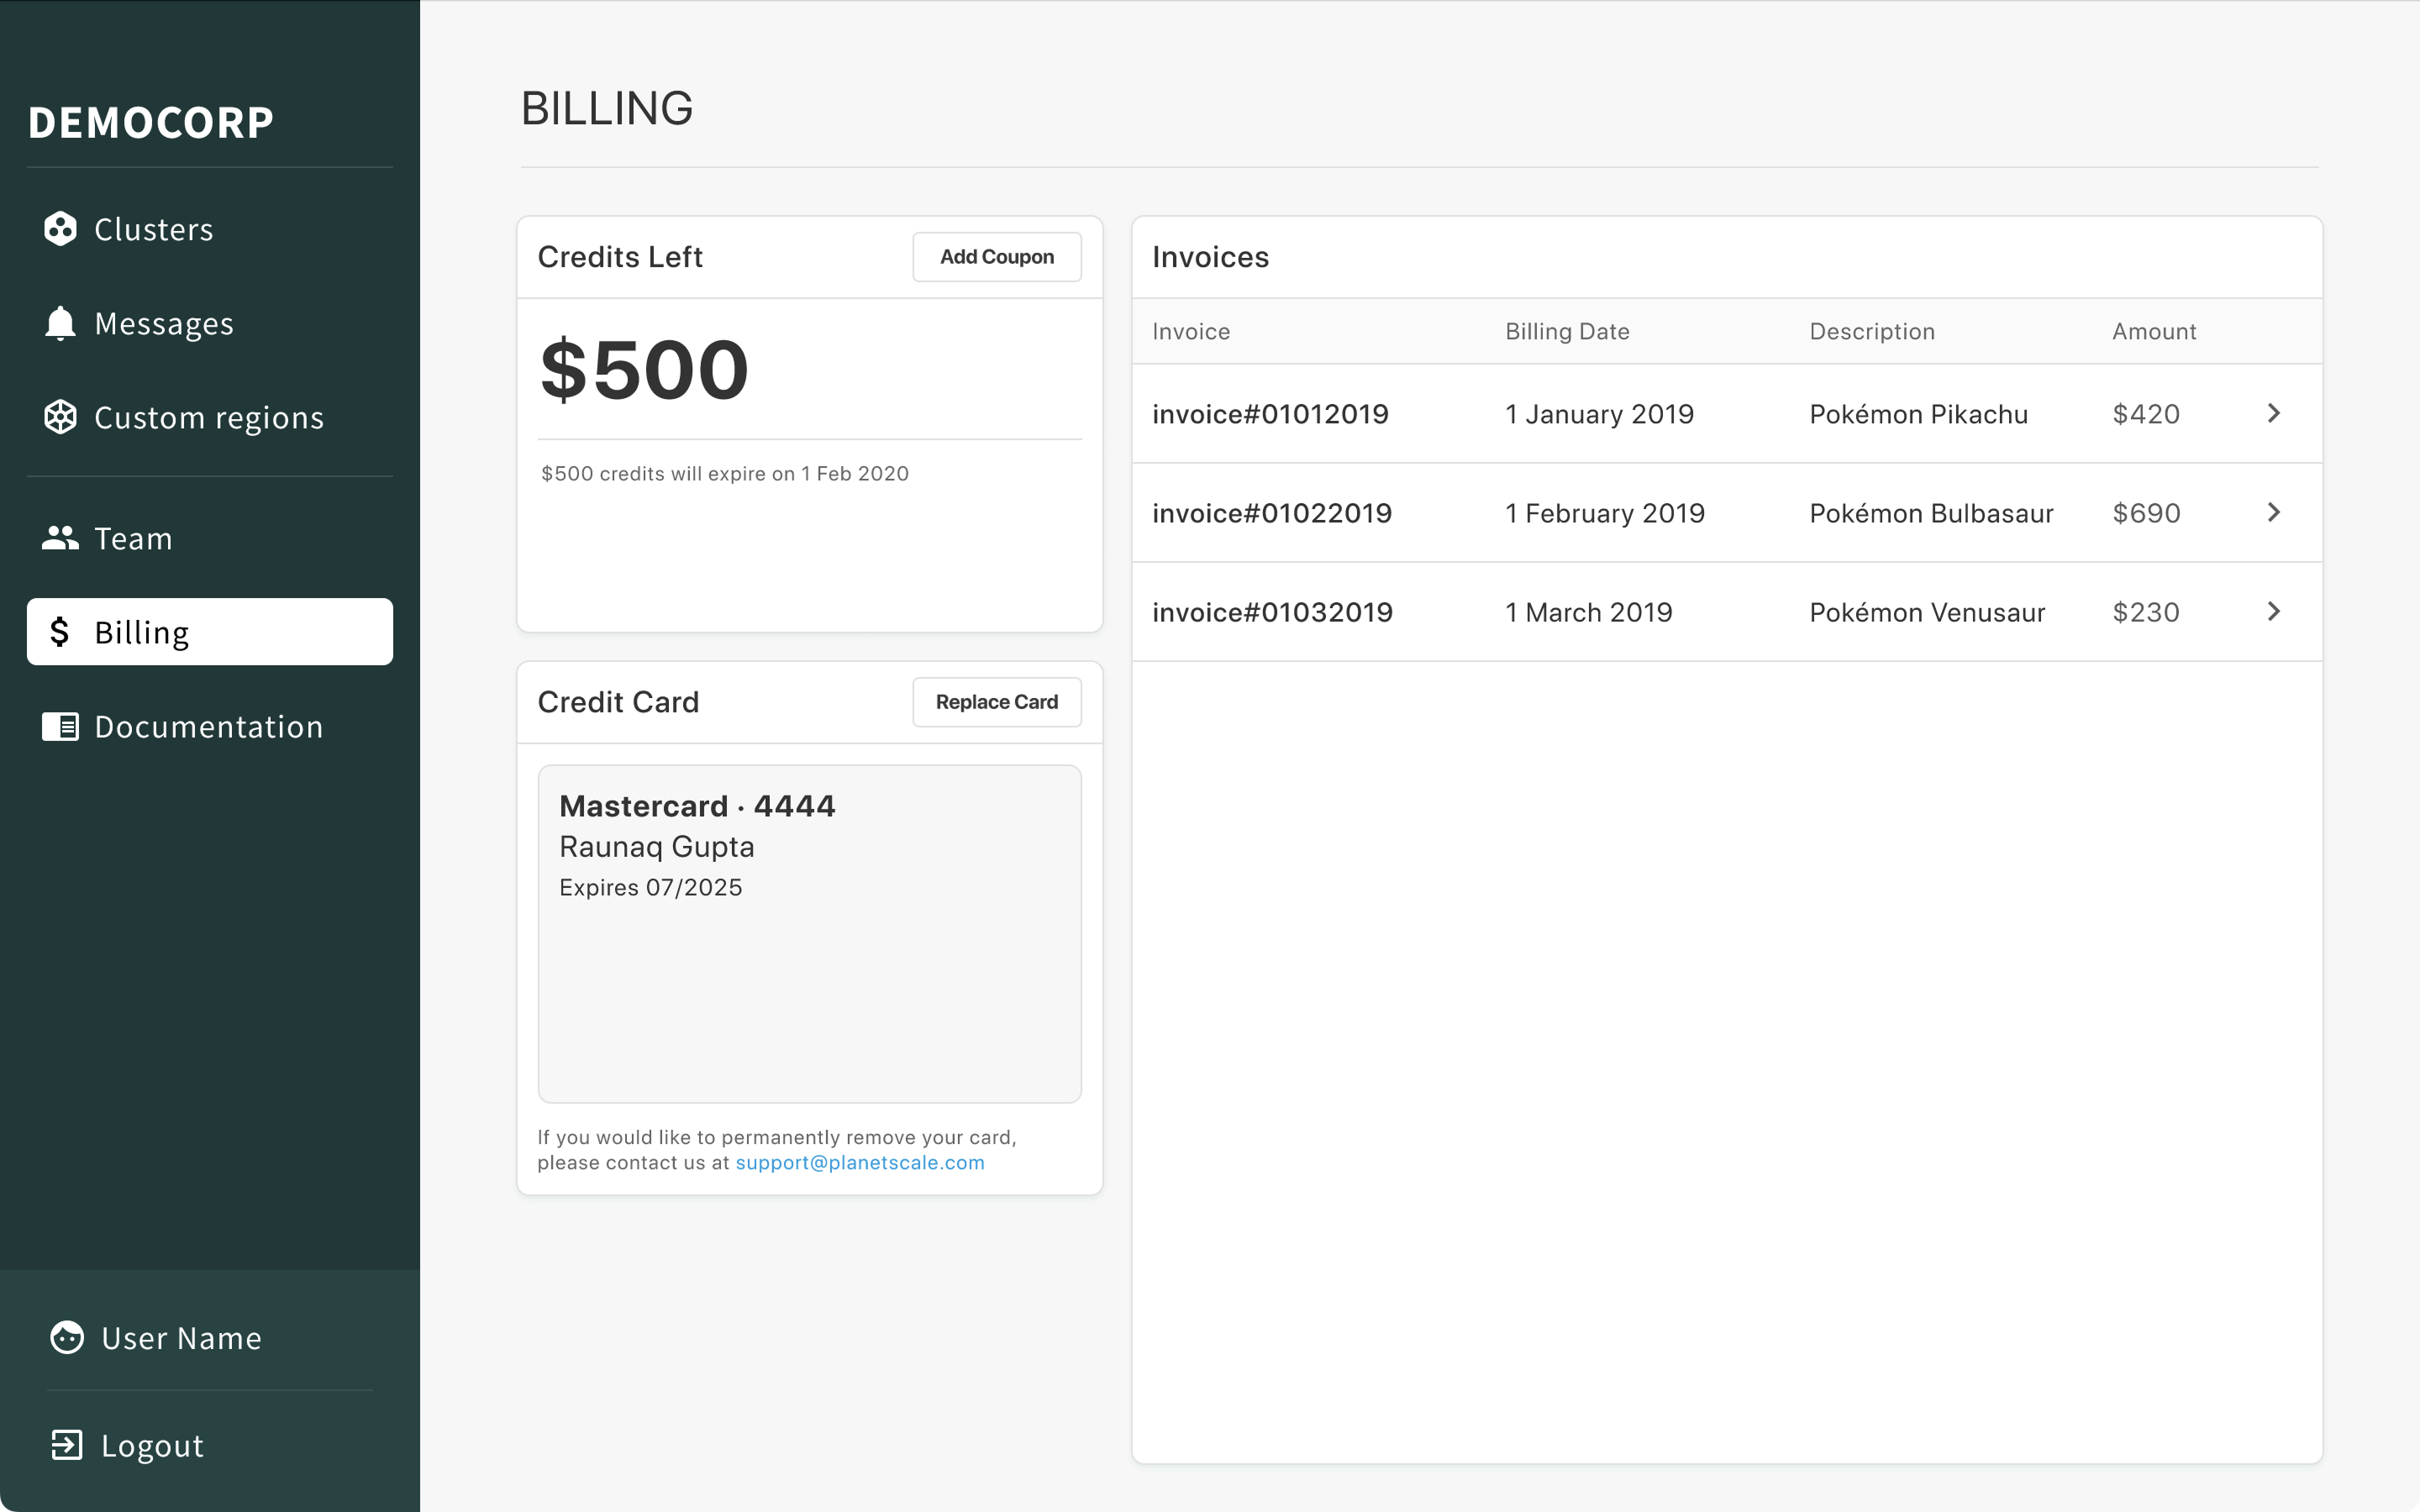2420x1512 pixels.
Task: Select the Mastercard 4444 card panel
Action: click(x=809, y=933)
